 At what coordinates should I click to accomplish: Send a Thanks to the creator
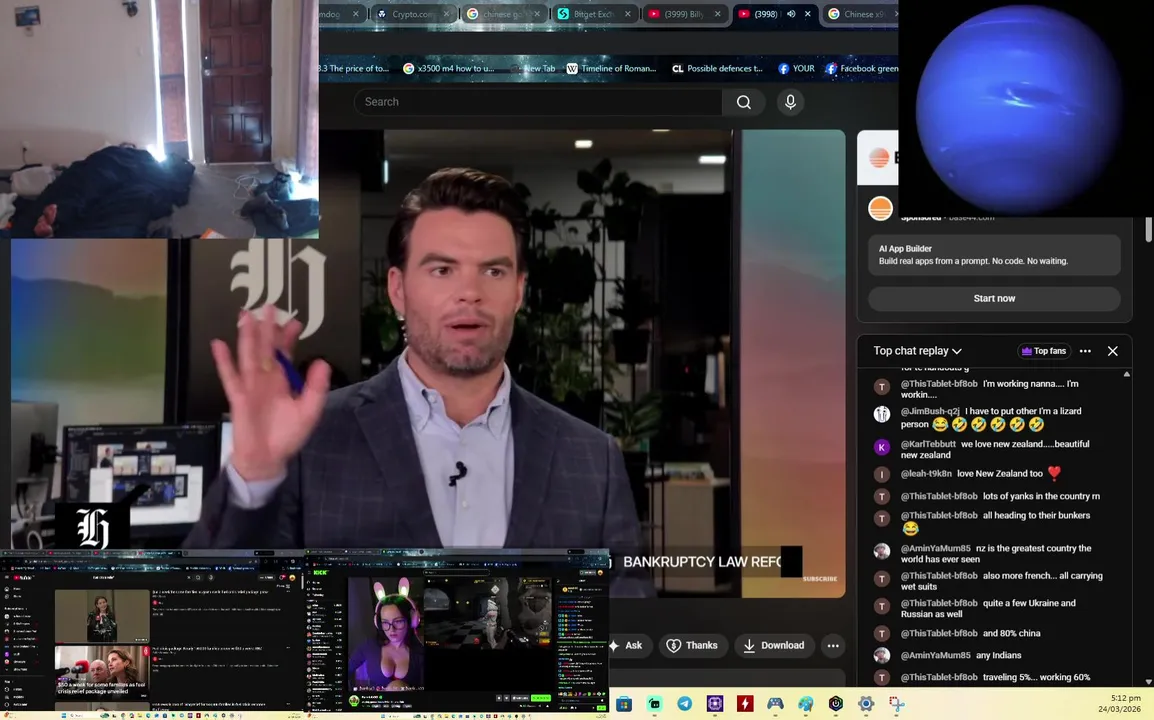click(x=692, y=646)
